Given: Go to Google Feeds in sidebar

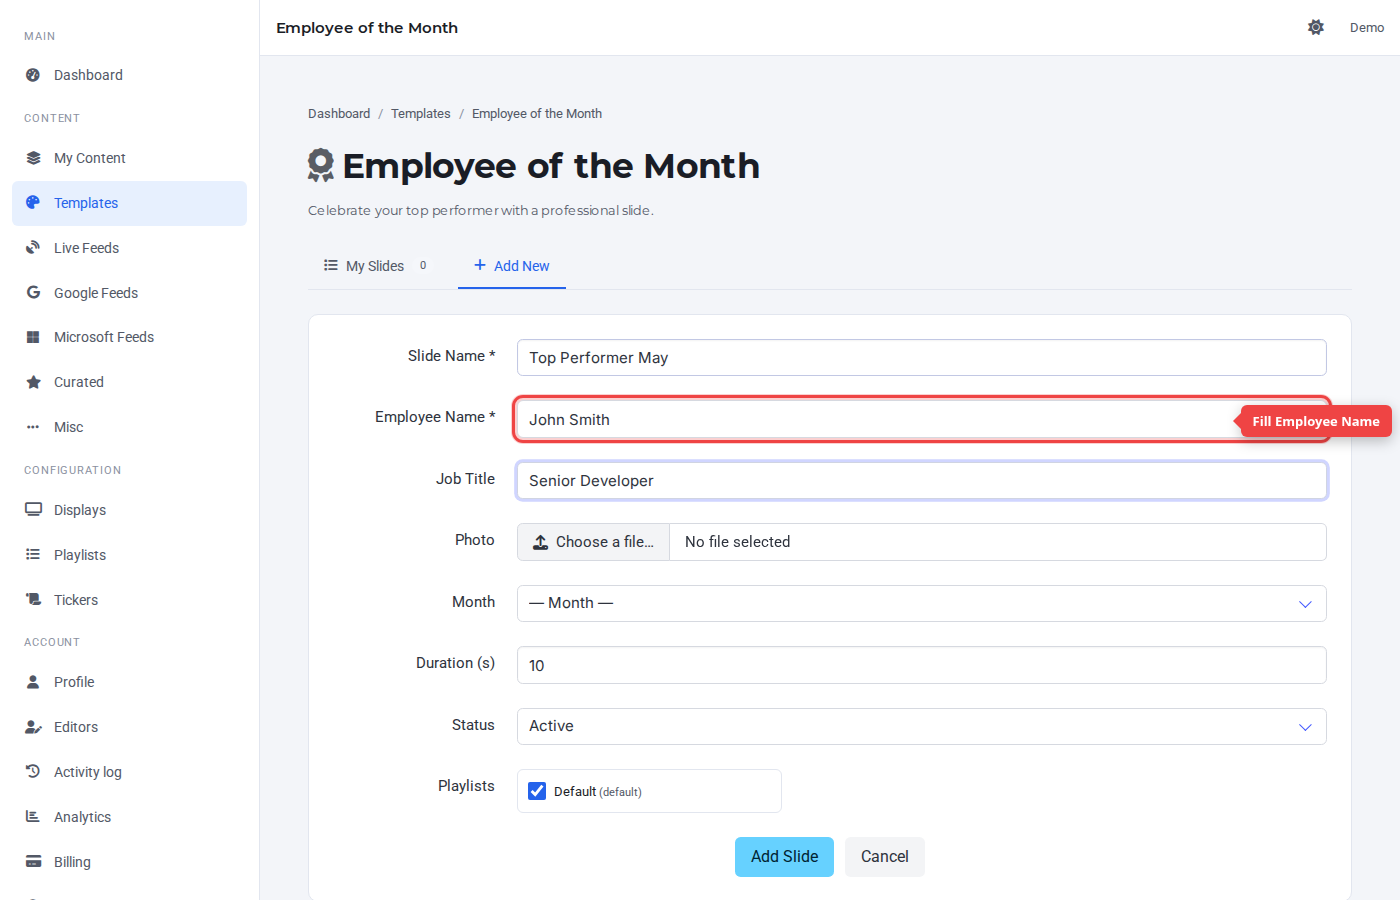Looking at the screenshot, I should click(x=129, y=293).
